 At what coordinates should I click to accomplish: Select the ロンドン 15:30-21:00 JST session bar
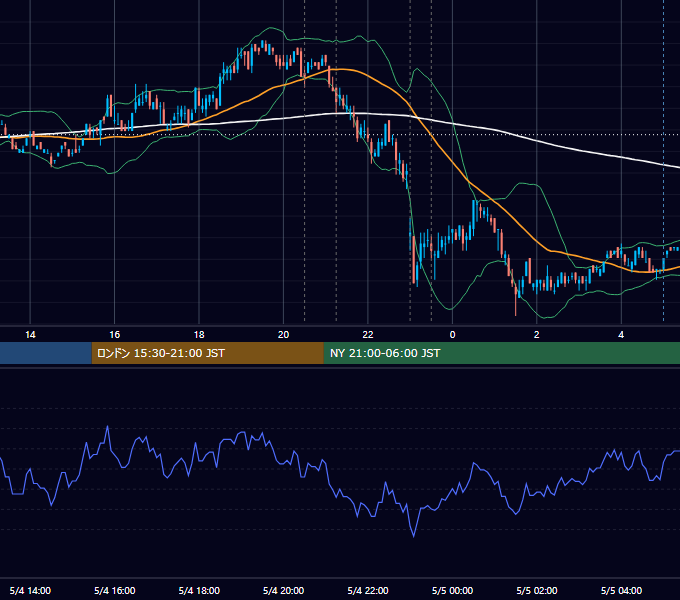click(208, 353)
